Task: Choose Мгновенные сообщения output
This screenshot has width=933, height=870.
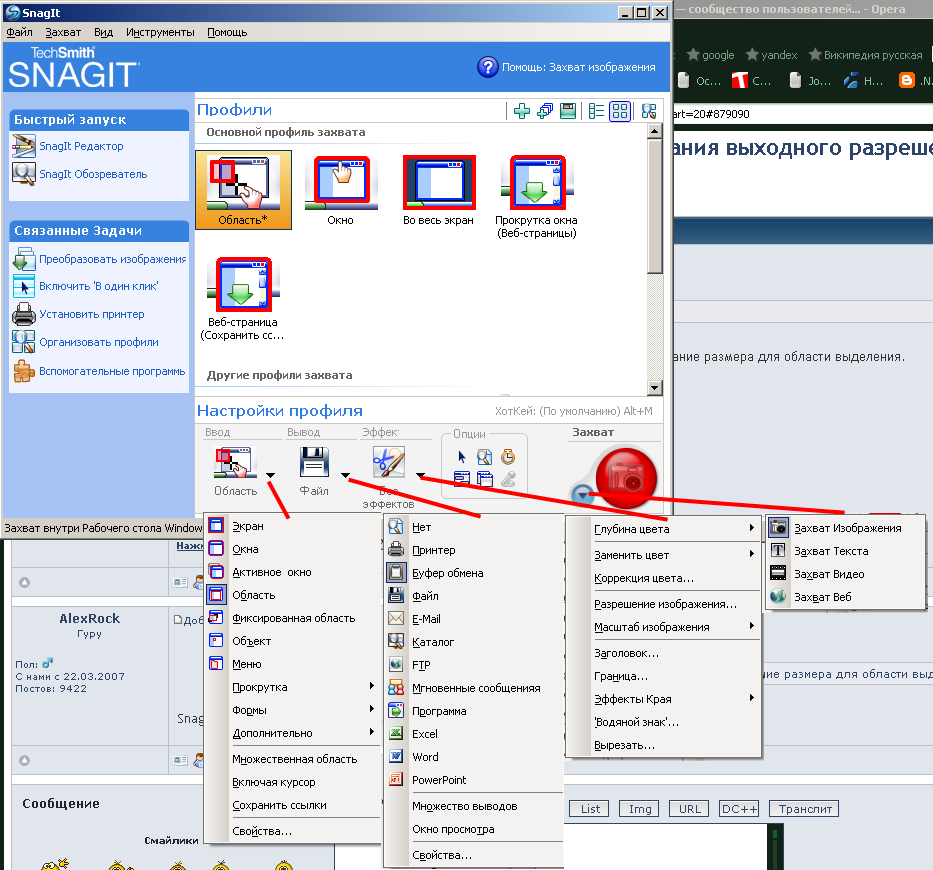Action: (x=474, y=688)
